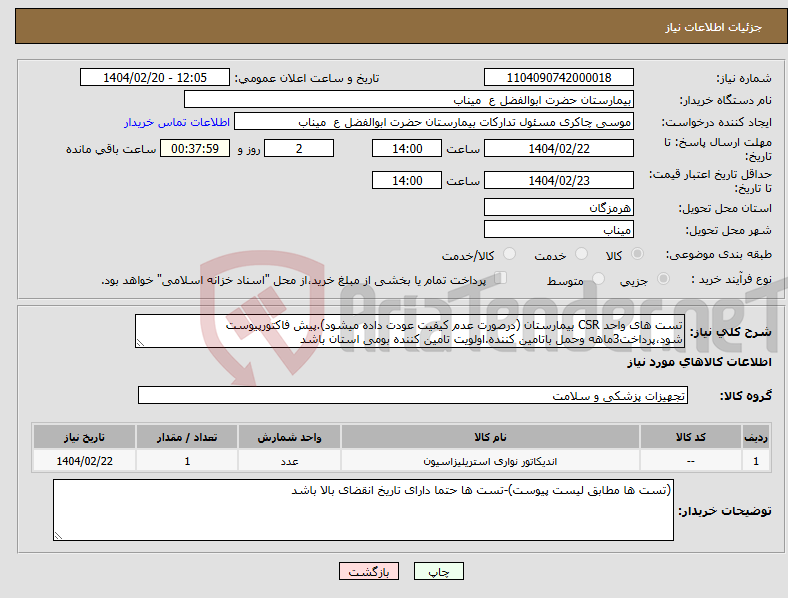Click the گروه کالا field تجهیزات پزشکی و سلامت

coord(413,395)
